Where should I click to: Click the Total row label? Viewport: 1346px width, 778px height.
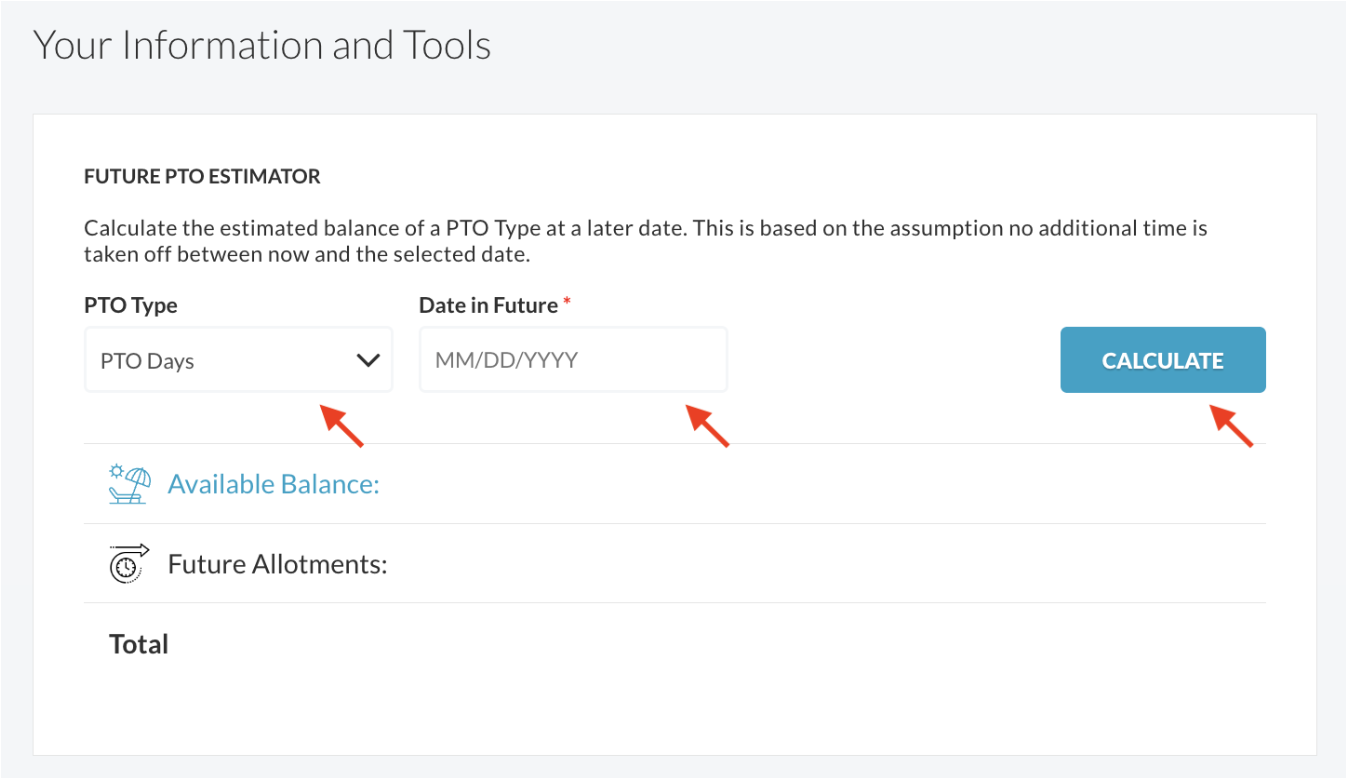(138, 645)
